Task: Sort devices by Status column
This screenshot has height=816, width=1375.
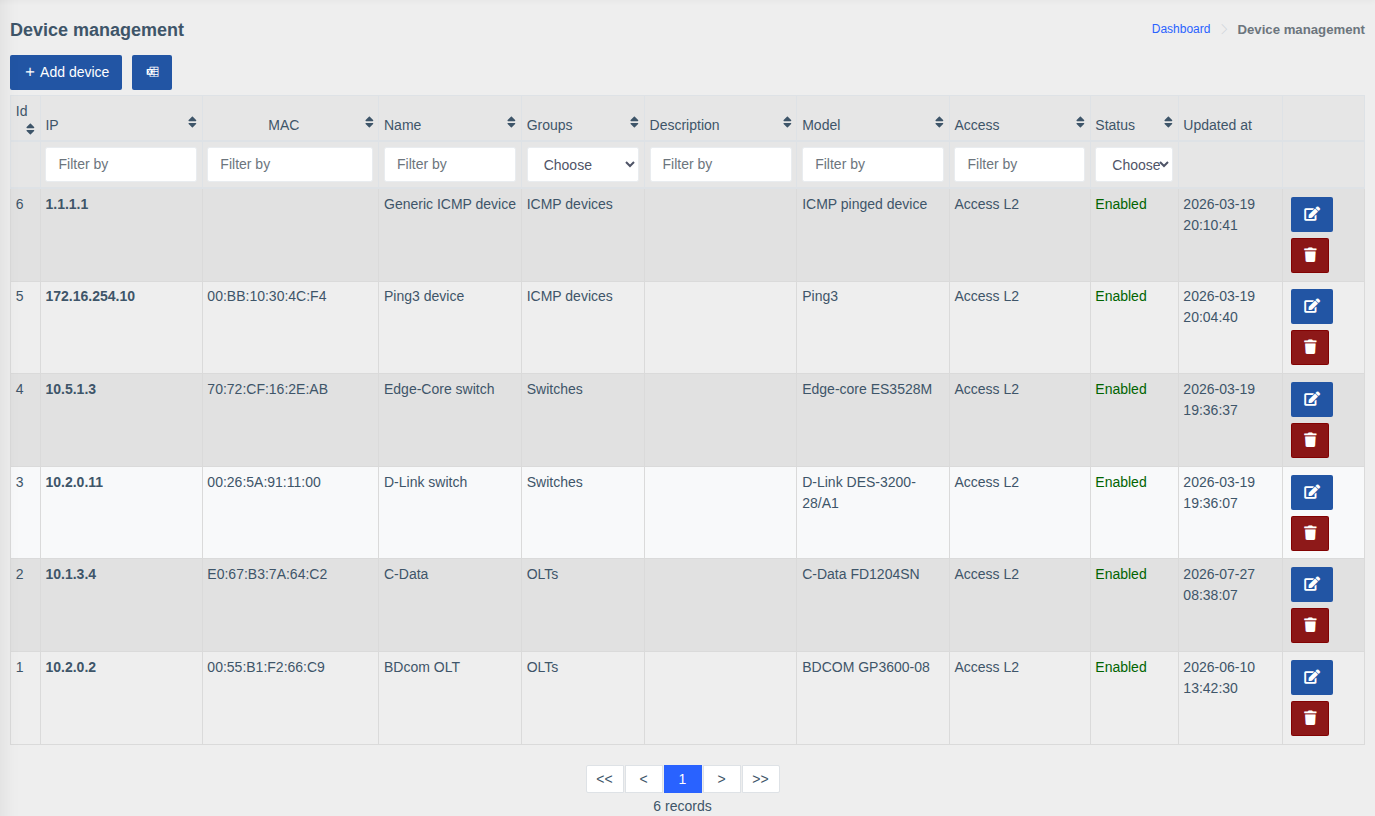Action: [x=1168, y=122]
